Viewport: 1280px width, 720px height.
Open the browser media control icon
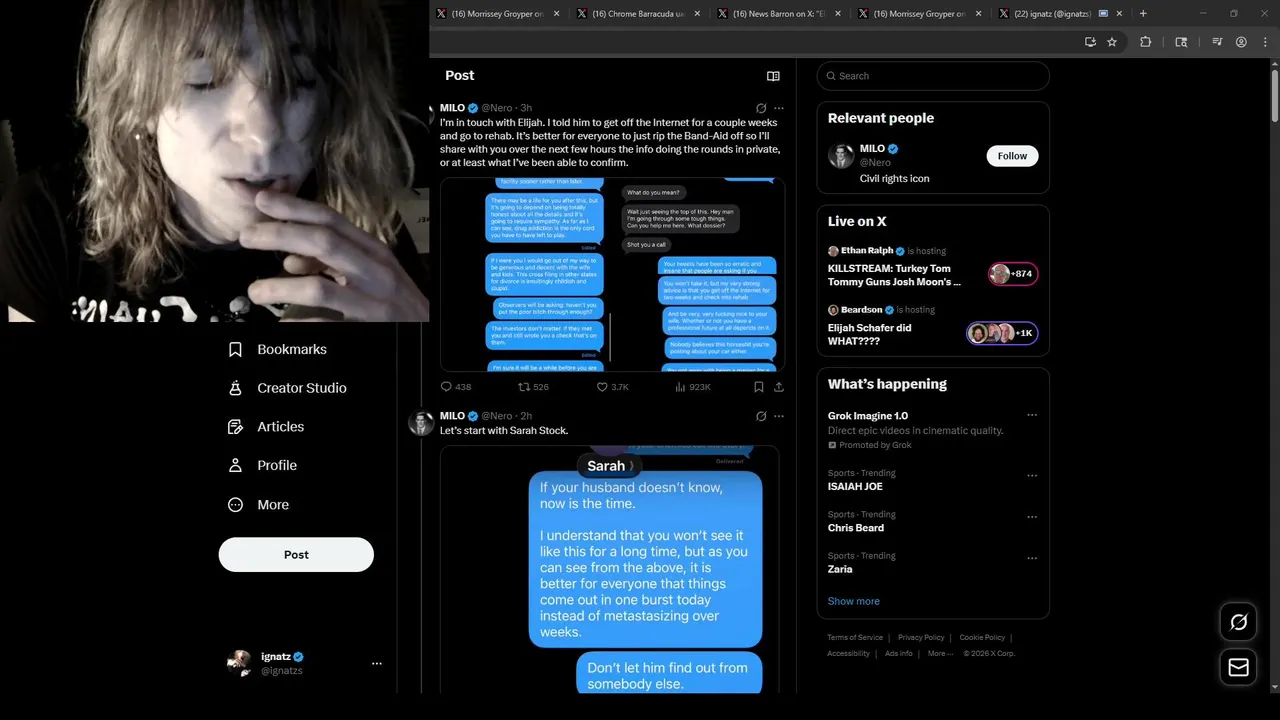pos(1217,42)
